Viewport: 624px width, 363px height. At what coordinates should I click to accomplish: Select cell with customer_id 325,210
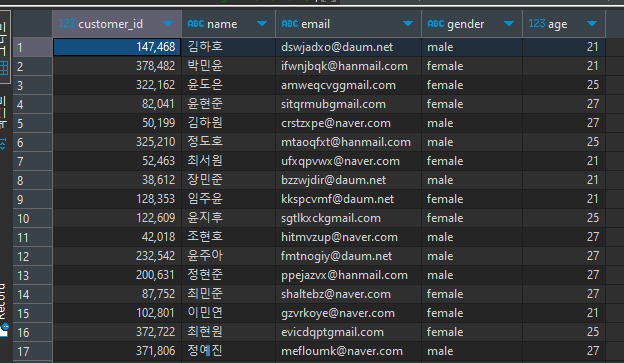pos(117,142)
